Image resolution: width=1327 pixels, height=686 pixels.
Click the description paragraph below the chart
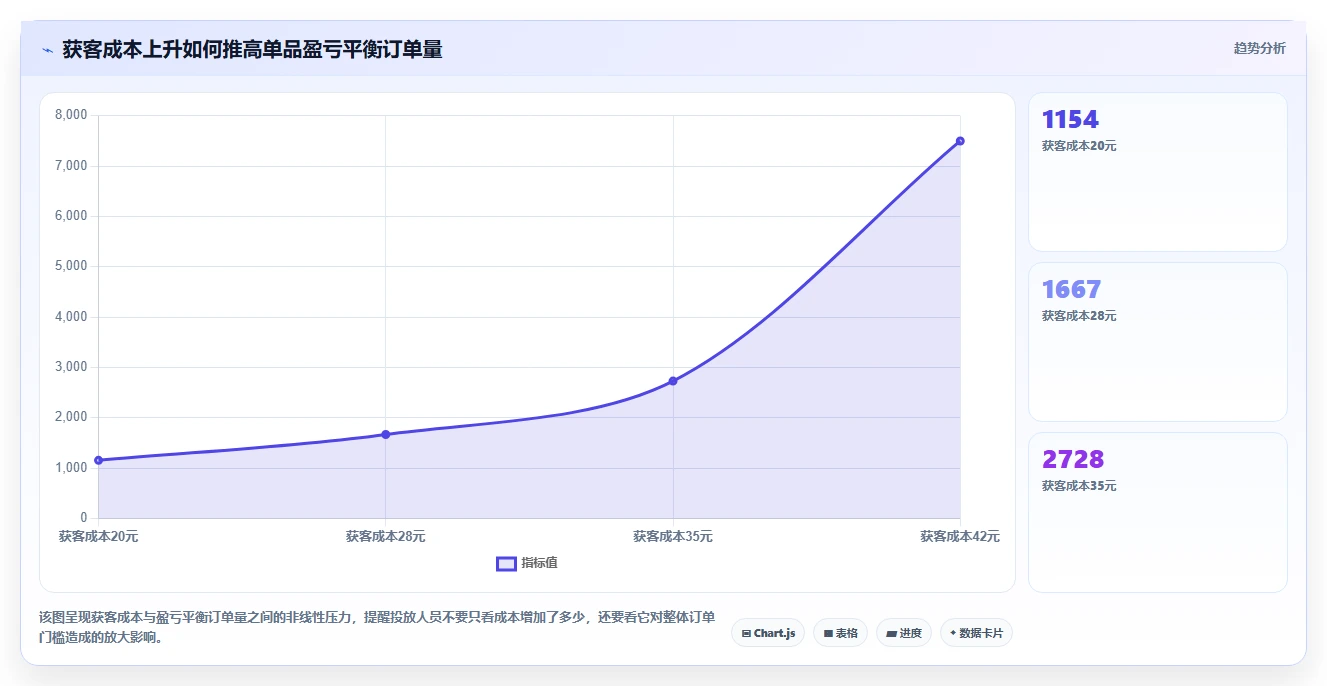point(376,627)
